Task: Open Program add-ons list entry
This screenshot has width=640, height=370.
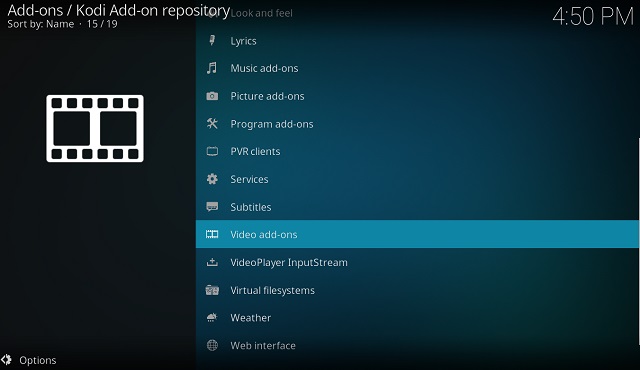Action: point(417,124)
